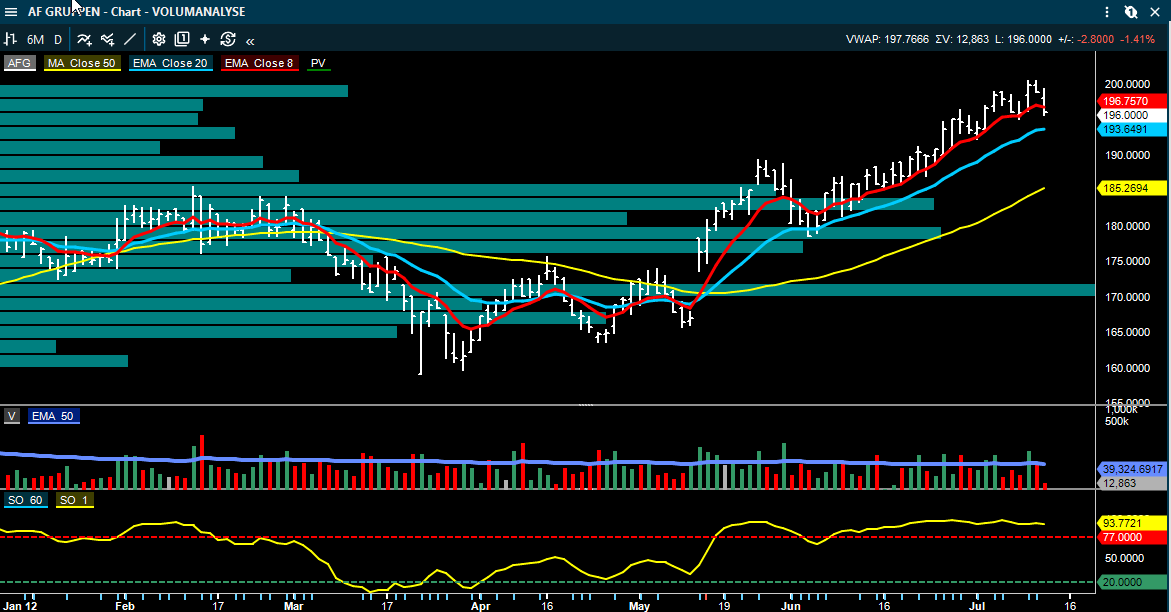Viewport: 1171px width, 612px height.
Task: Click the -1.41% change percentage
Action: 1138,40
